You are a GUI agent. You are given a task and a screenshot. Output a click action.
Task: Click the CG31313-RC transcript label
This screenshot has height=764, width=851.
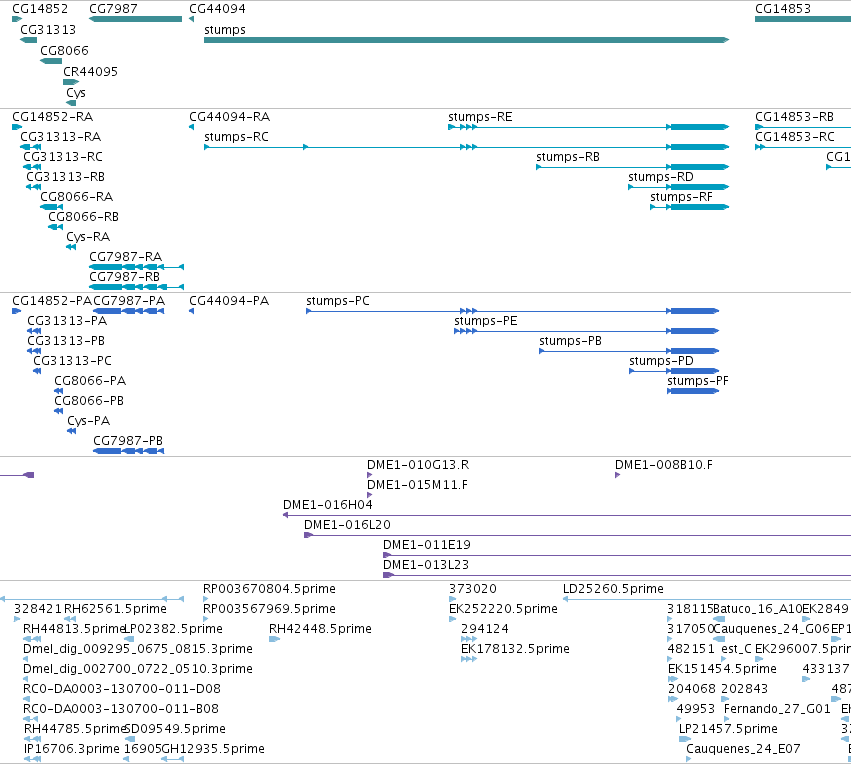pos(62,157)
